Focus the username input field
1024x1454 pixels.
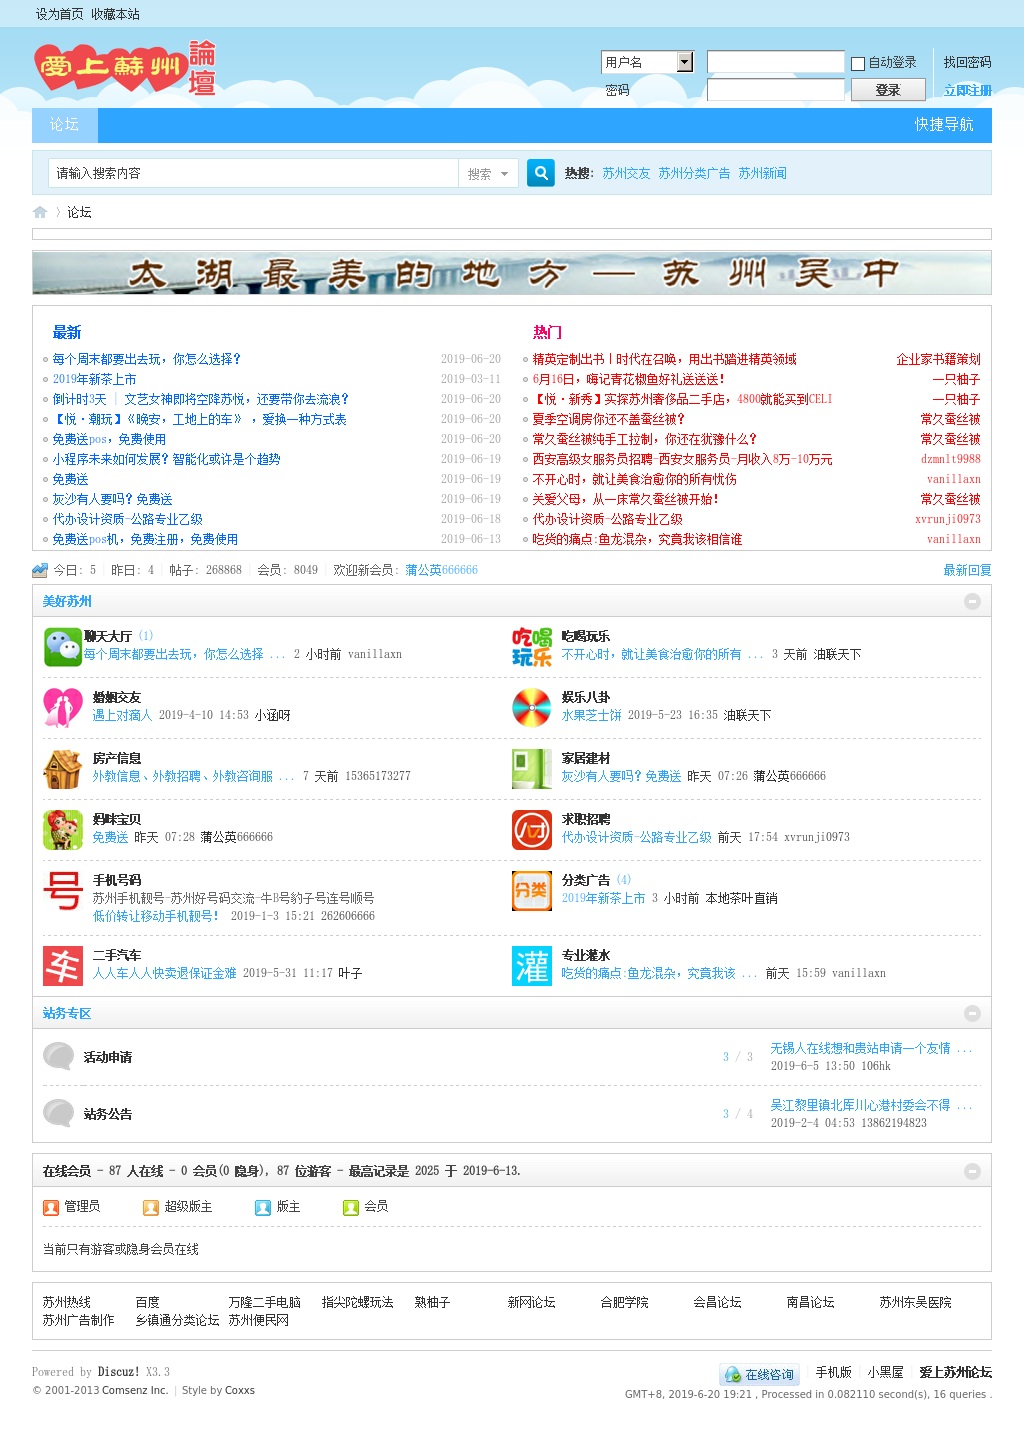(776, 62)
